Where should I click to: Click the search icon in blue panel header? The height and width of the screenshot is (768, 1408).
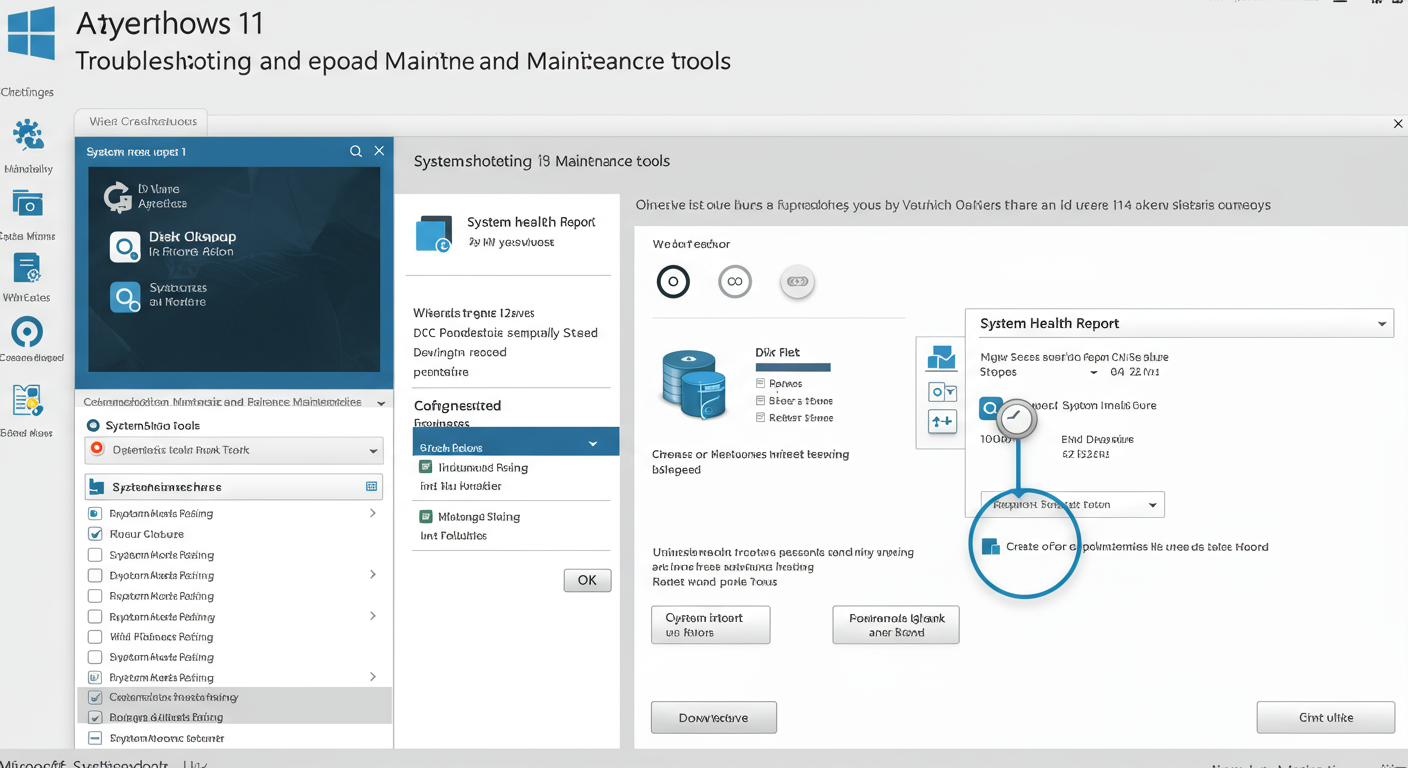356,151
